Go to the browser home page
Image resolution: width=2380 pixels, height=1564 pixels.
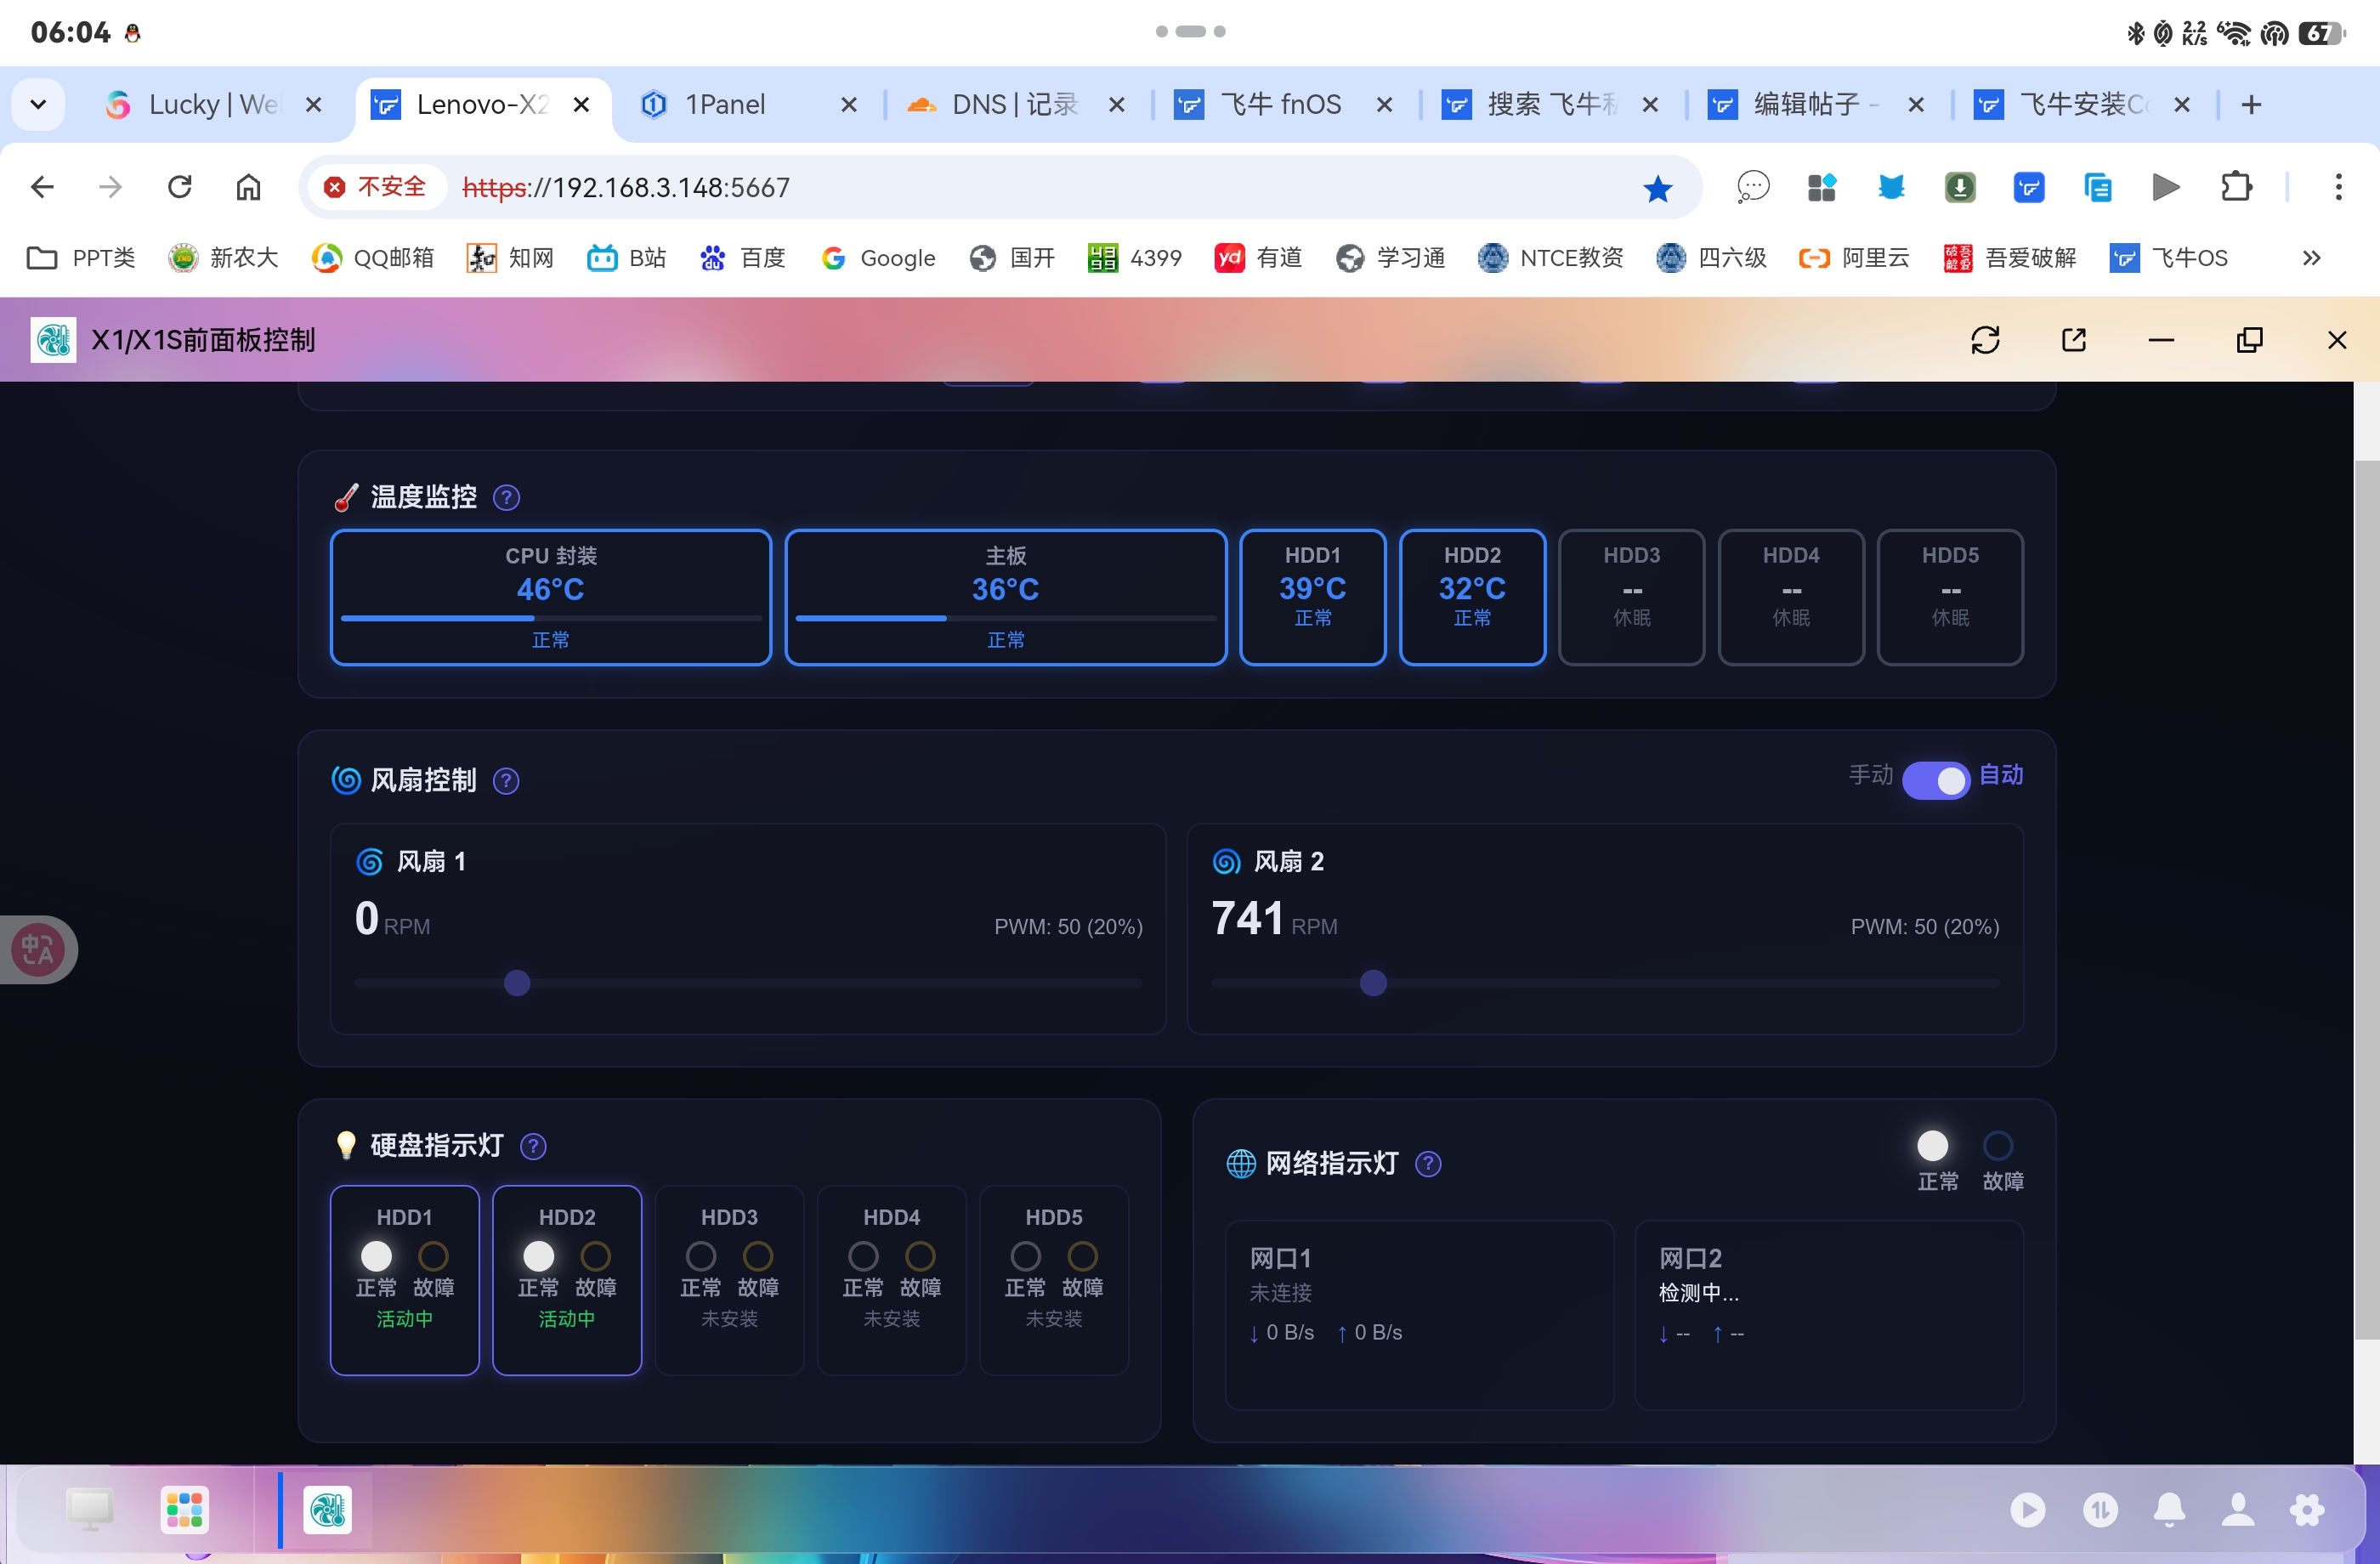click(x=248, y=187)
